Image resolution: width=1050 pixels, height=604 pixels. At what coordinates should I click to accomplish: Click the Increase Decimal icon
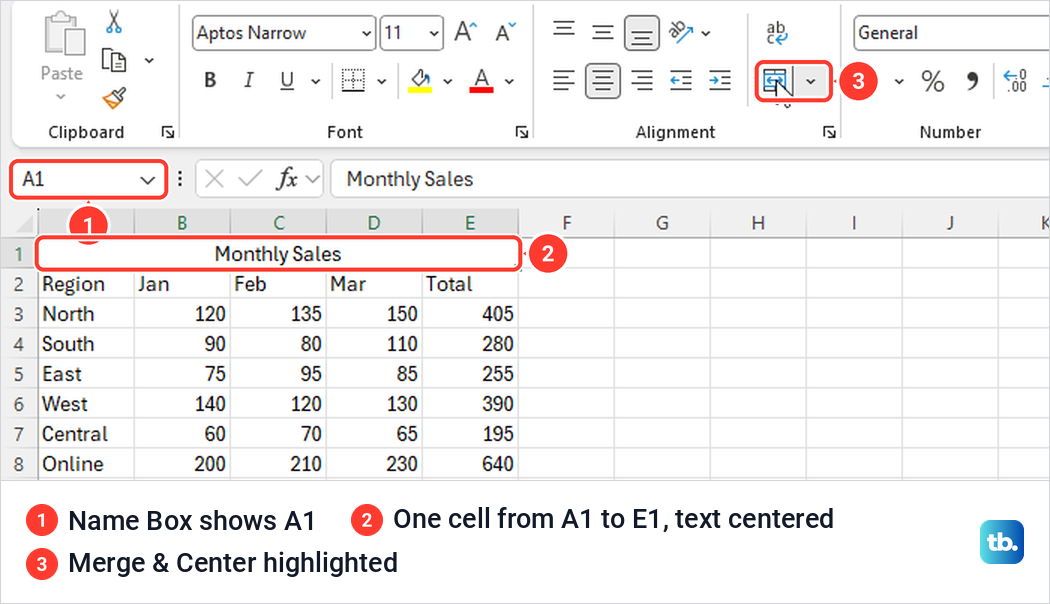pos(1016,81)
